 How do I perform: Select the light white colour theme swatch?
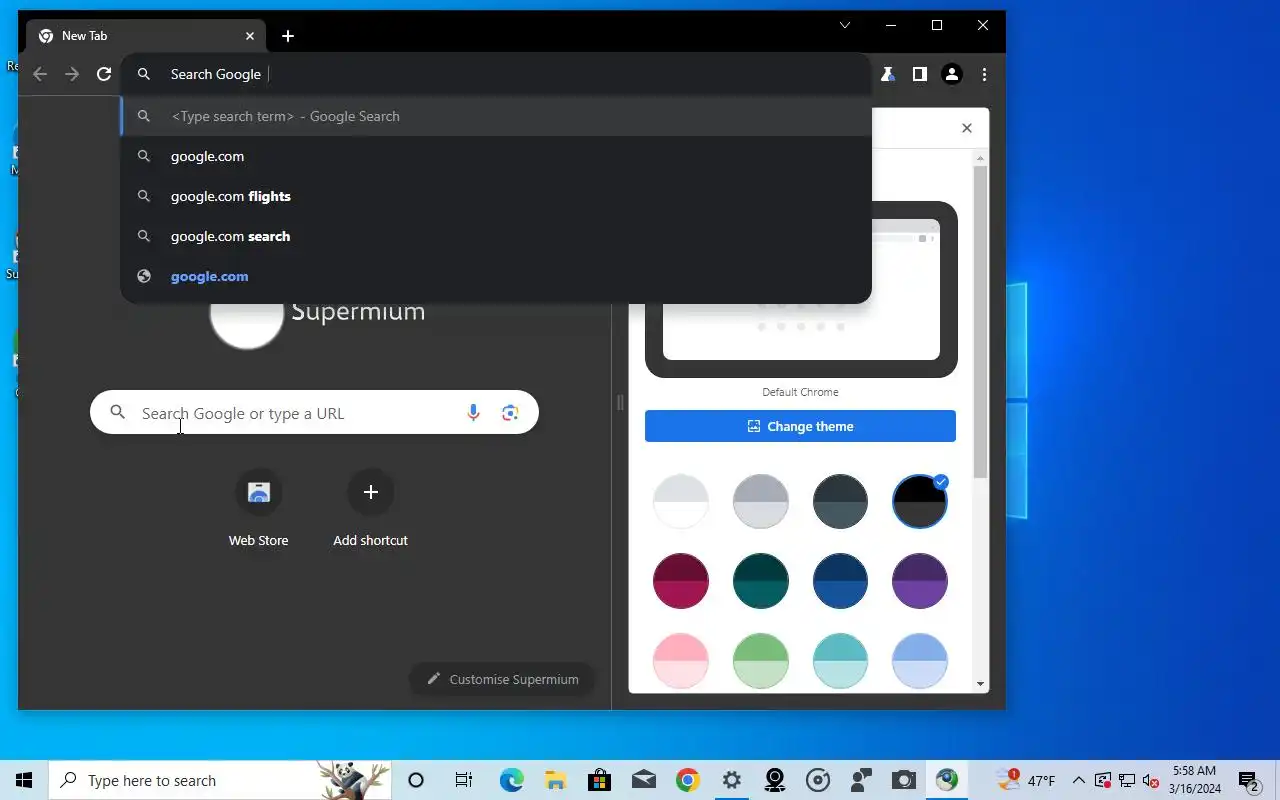(x=681, y=501)
